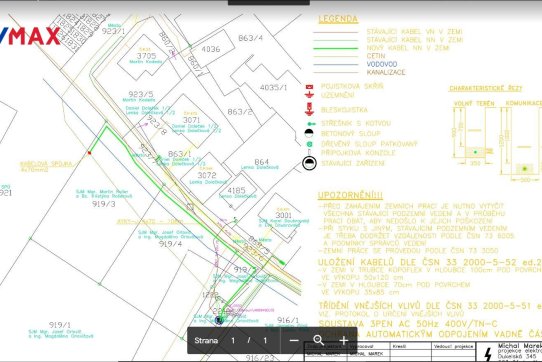Click building number 3705 on the map
The height and width of the screenshot is (362, 542).
point(146,56)
